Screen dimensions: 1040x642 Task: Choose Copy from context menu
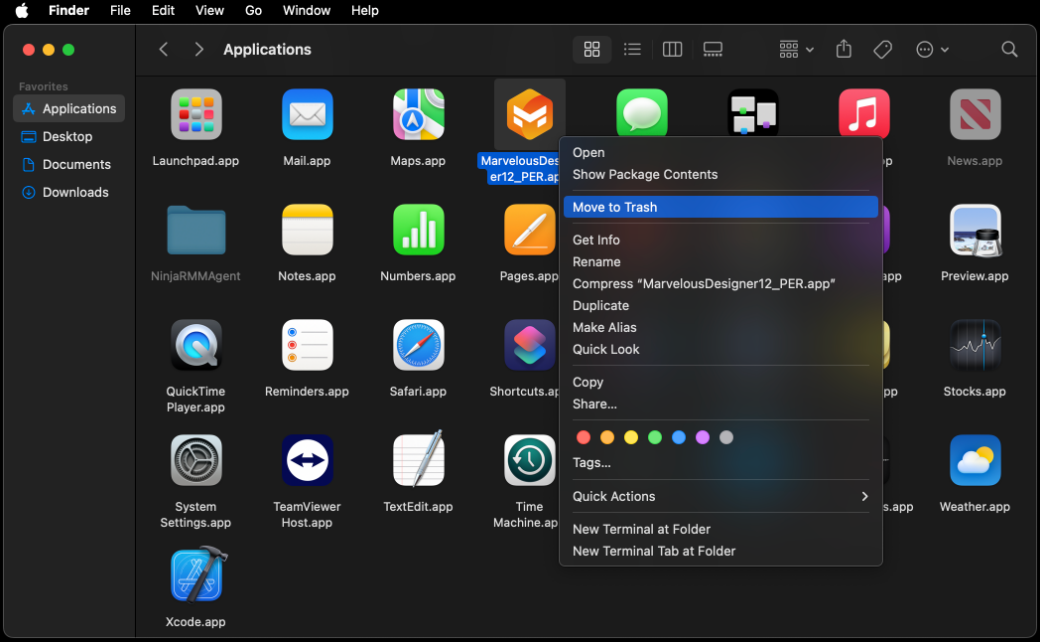tap(721, 382)
